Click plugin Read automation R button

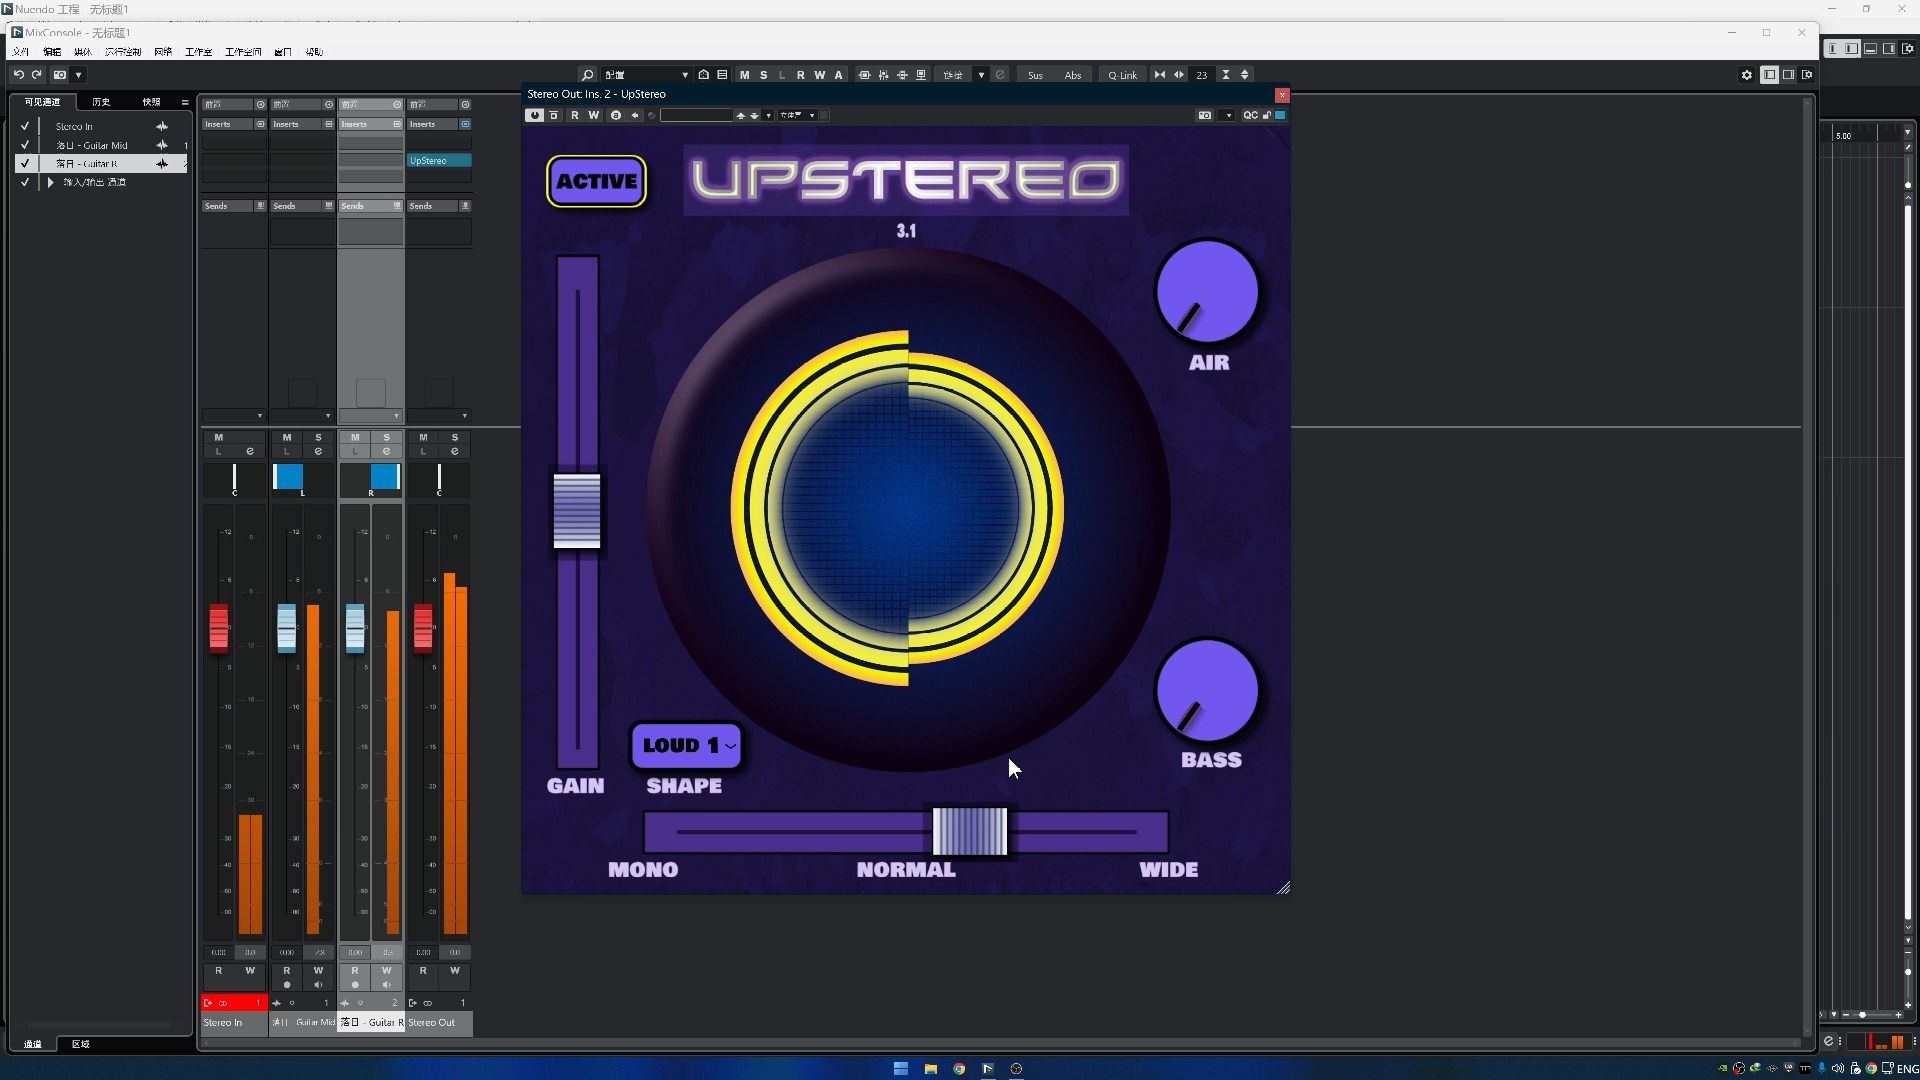point(575,116)
